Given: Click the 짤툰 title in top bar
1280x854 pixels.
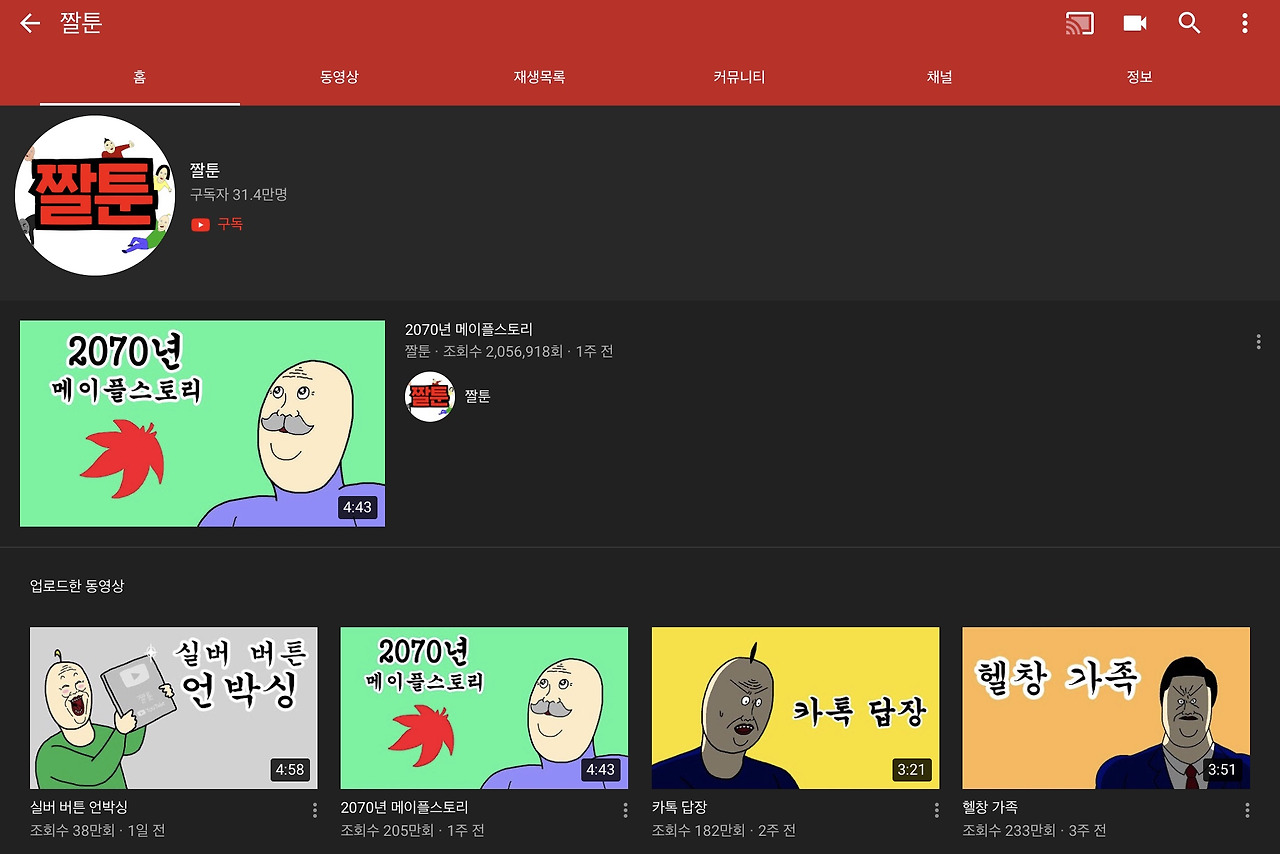Looking at the screenshot, I should (x=81, y=23).
